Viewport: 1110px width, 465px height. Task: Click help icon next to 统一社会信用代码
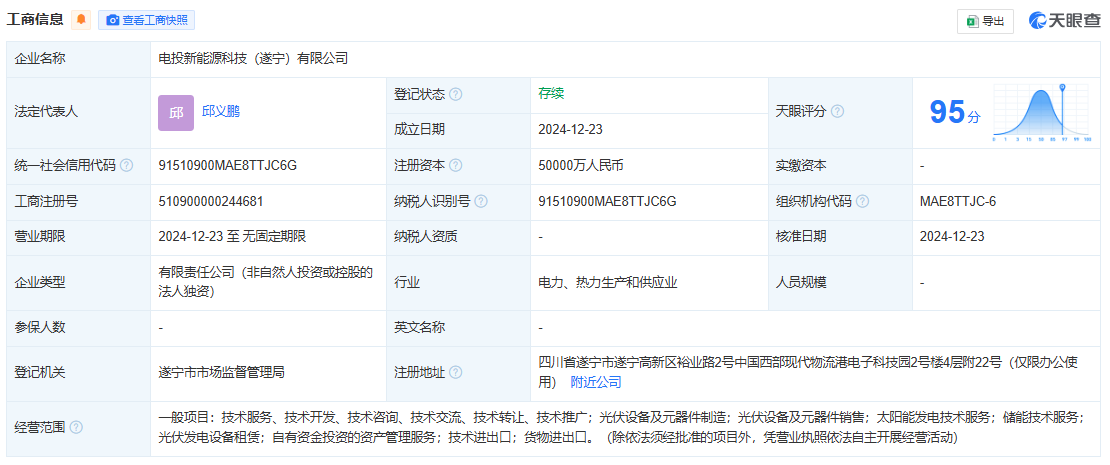pos(126,166)
